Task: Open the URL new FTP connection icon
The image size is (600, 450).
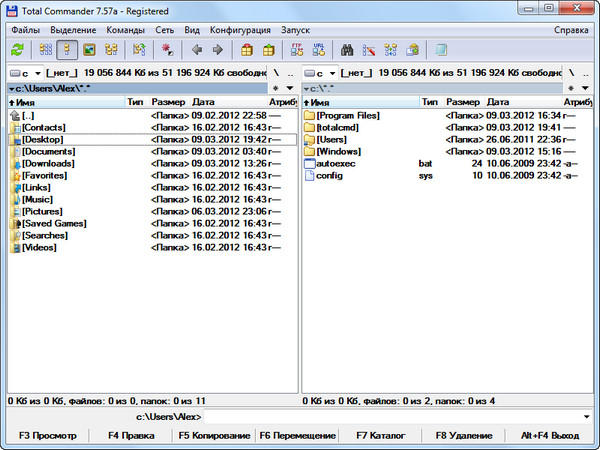Action: (318, 49)
